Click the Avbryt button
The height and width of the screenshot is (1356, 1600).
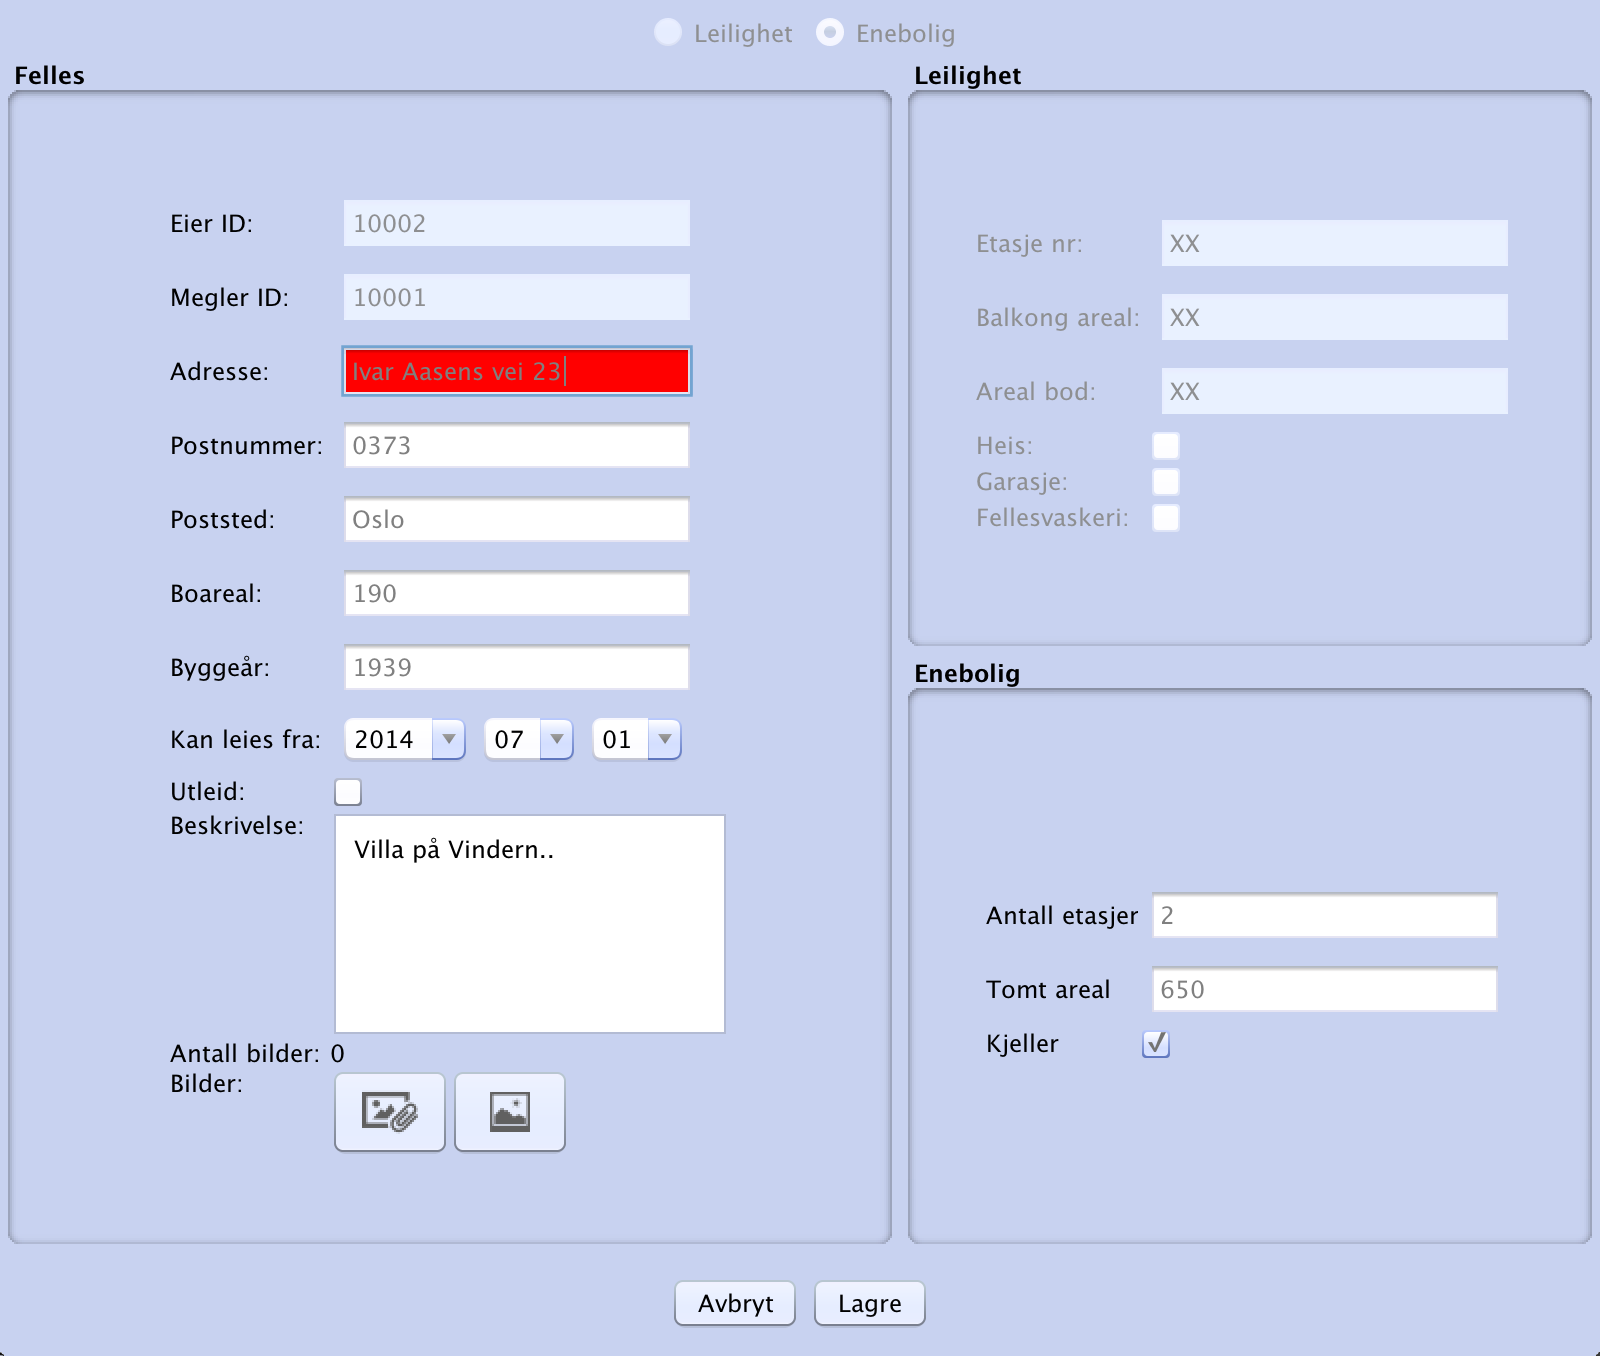click(x=735, y=1304)
